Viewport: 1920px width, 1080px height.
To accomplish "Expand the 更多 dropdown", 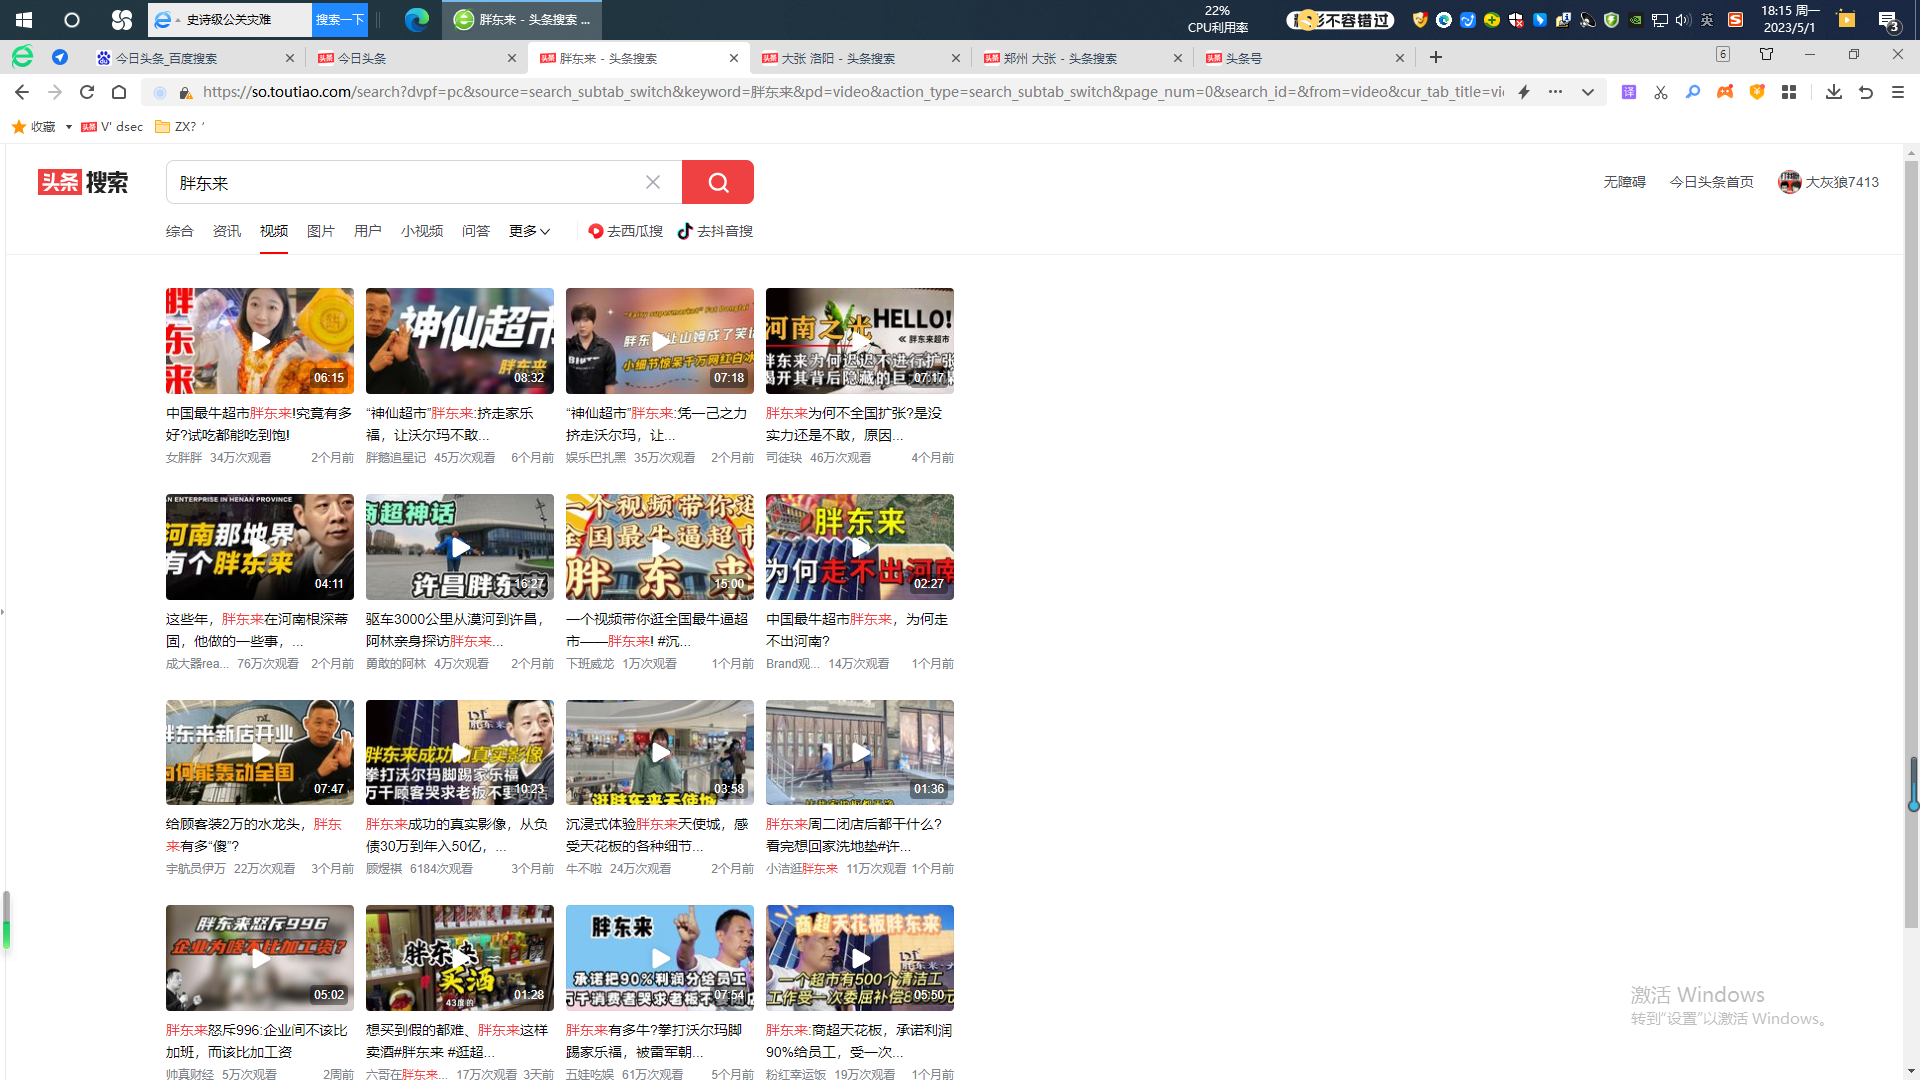I will [529, 231].
